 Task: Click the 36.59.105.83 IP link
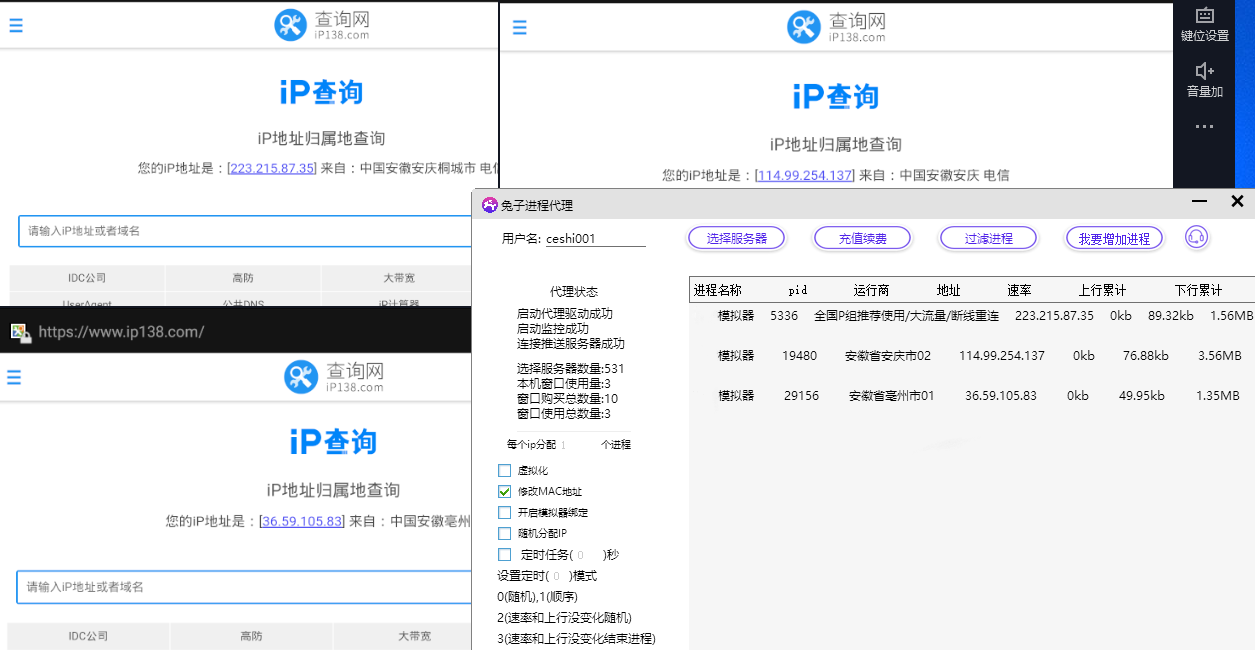point(302,521)
